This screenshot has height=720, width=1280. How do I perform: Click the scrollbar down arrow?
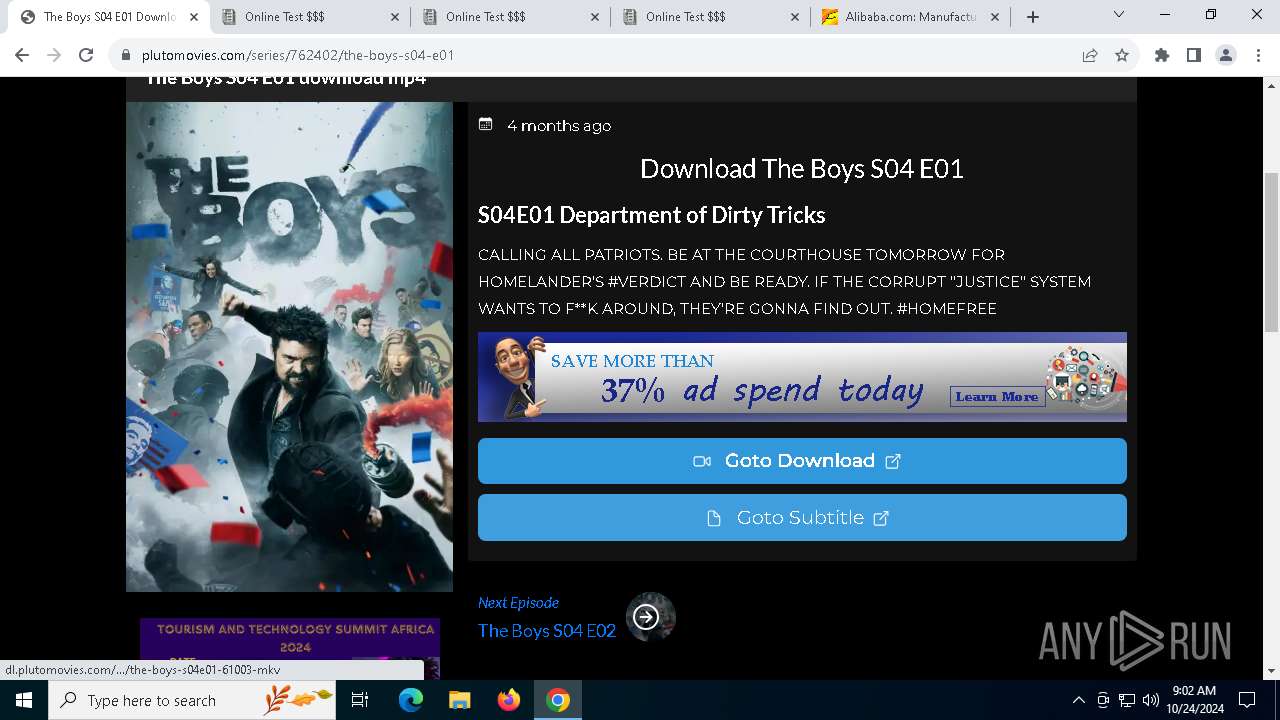point(1272,671)
